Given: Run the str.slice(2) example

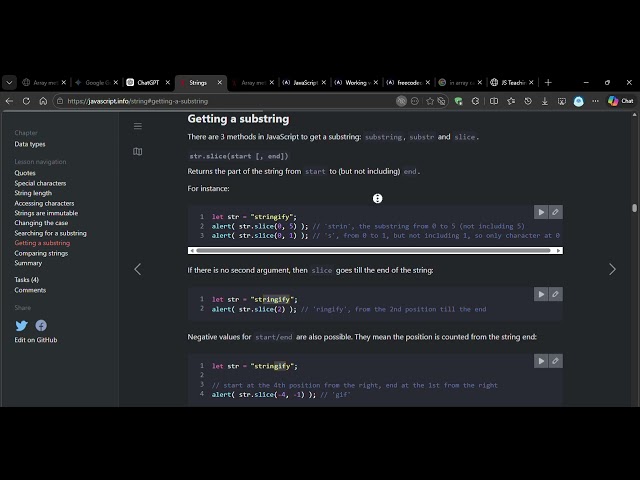Looking at the screenshot, I should [541, 294].
